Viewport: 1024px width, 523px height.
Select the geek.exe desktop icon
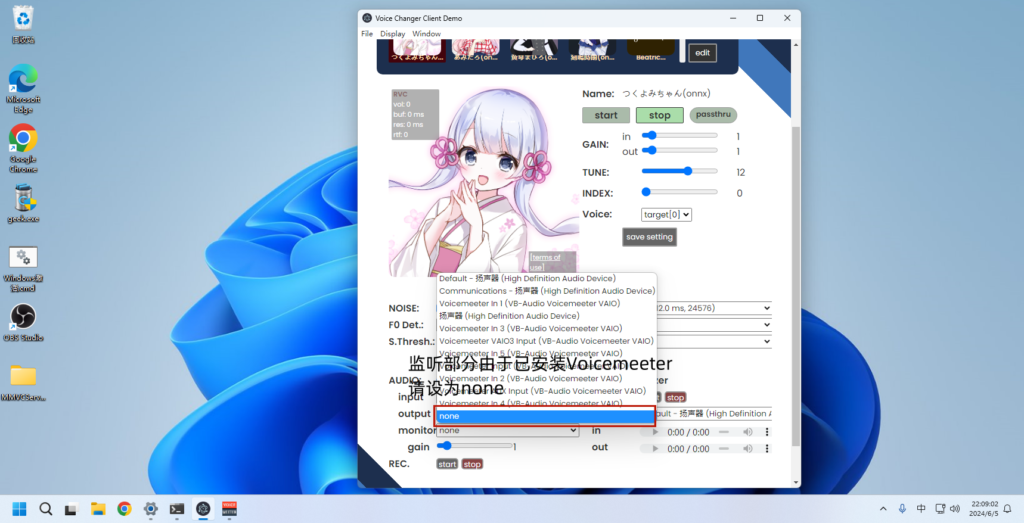tap(23, 203)
